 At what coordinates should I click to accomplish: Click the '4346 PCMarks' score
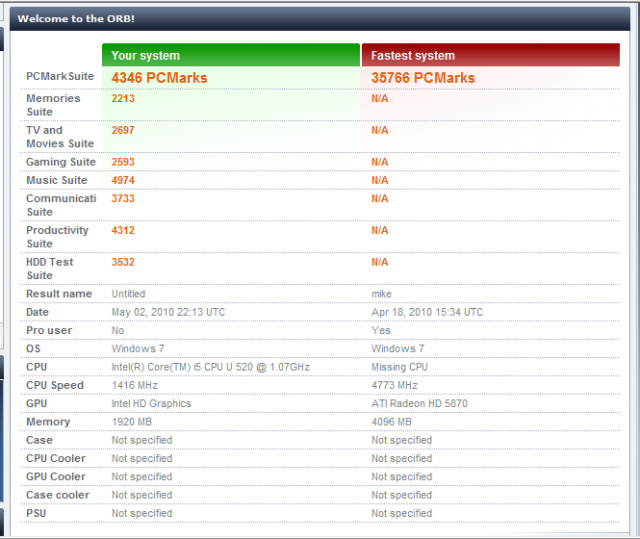point(160,78)
